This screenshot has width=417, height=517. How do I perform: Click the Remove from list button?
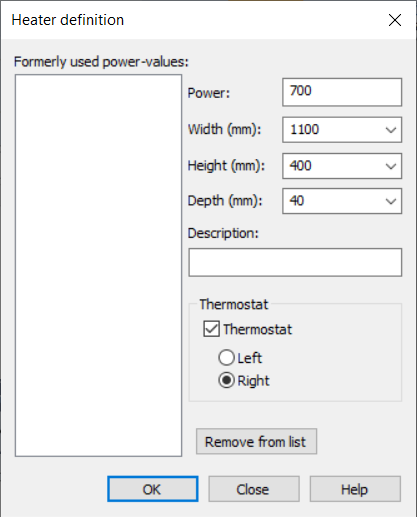[256, 441]
